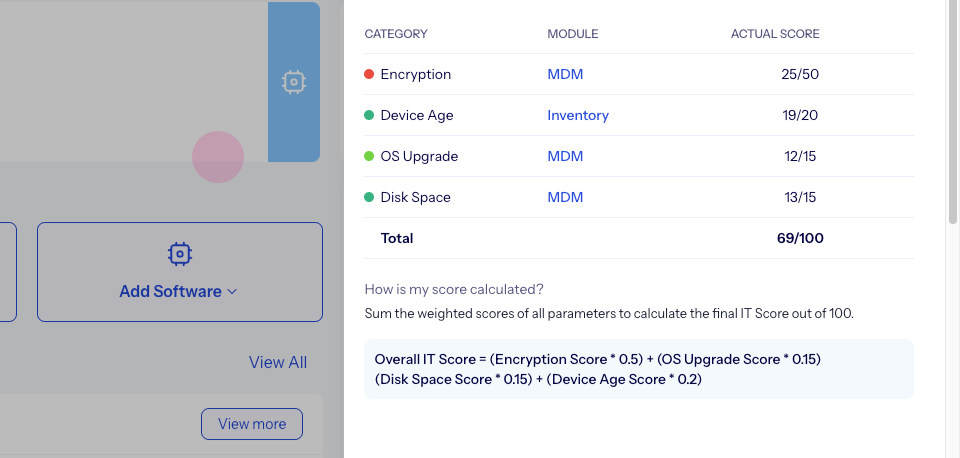Click the score panel's vertical scrollbar
The width and height of the screenshot is (960, 458).
(x=952, y=110)
